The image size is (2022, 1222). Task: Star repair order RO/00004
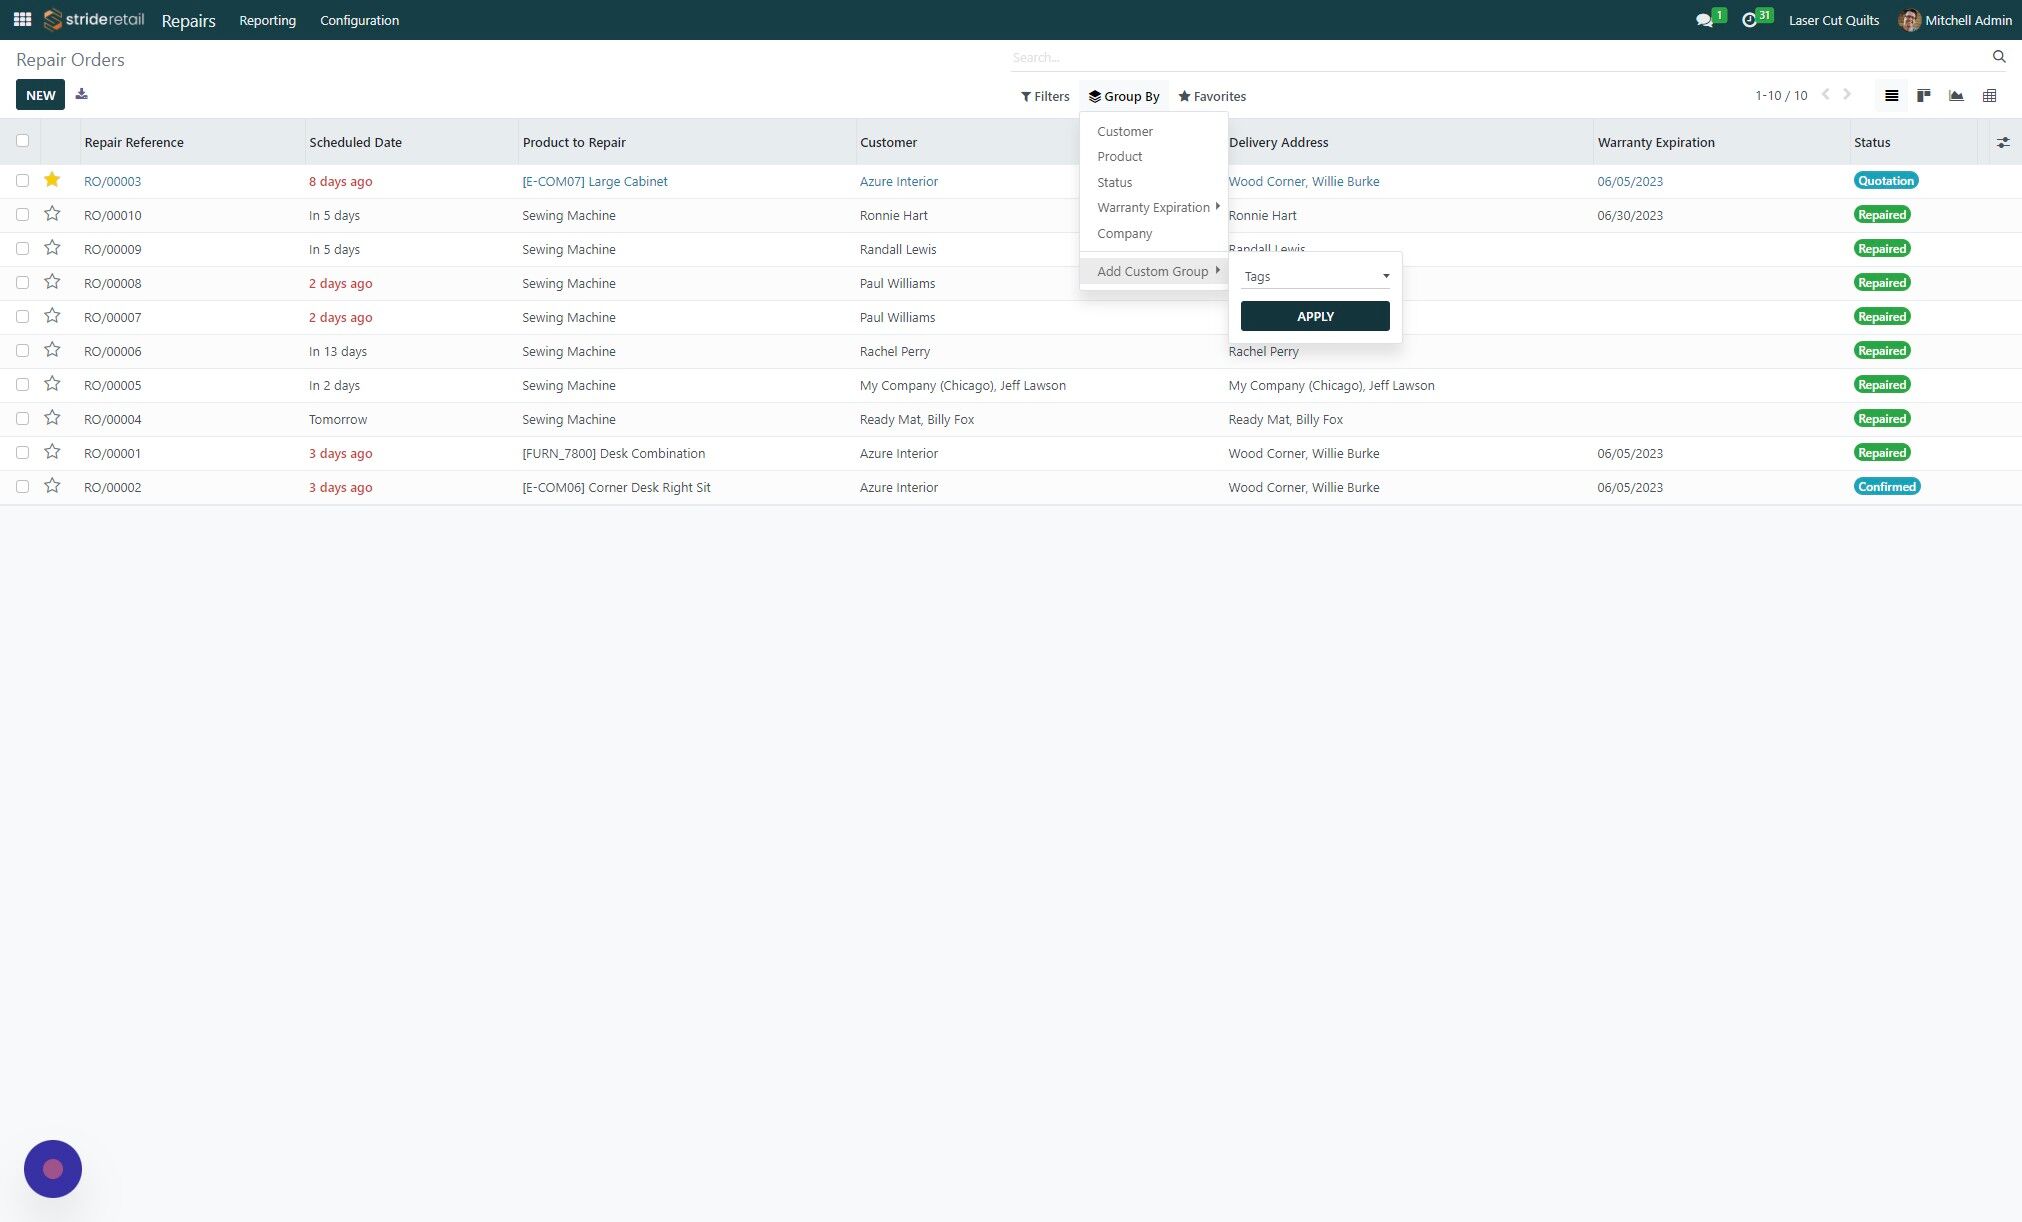point(52,418)
